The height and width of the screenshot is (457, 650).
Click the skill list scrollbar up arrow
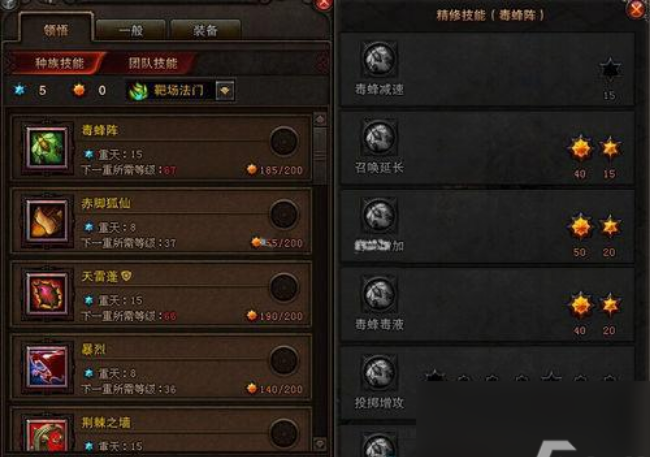(x=320, y=120)
